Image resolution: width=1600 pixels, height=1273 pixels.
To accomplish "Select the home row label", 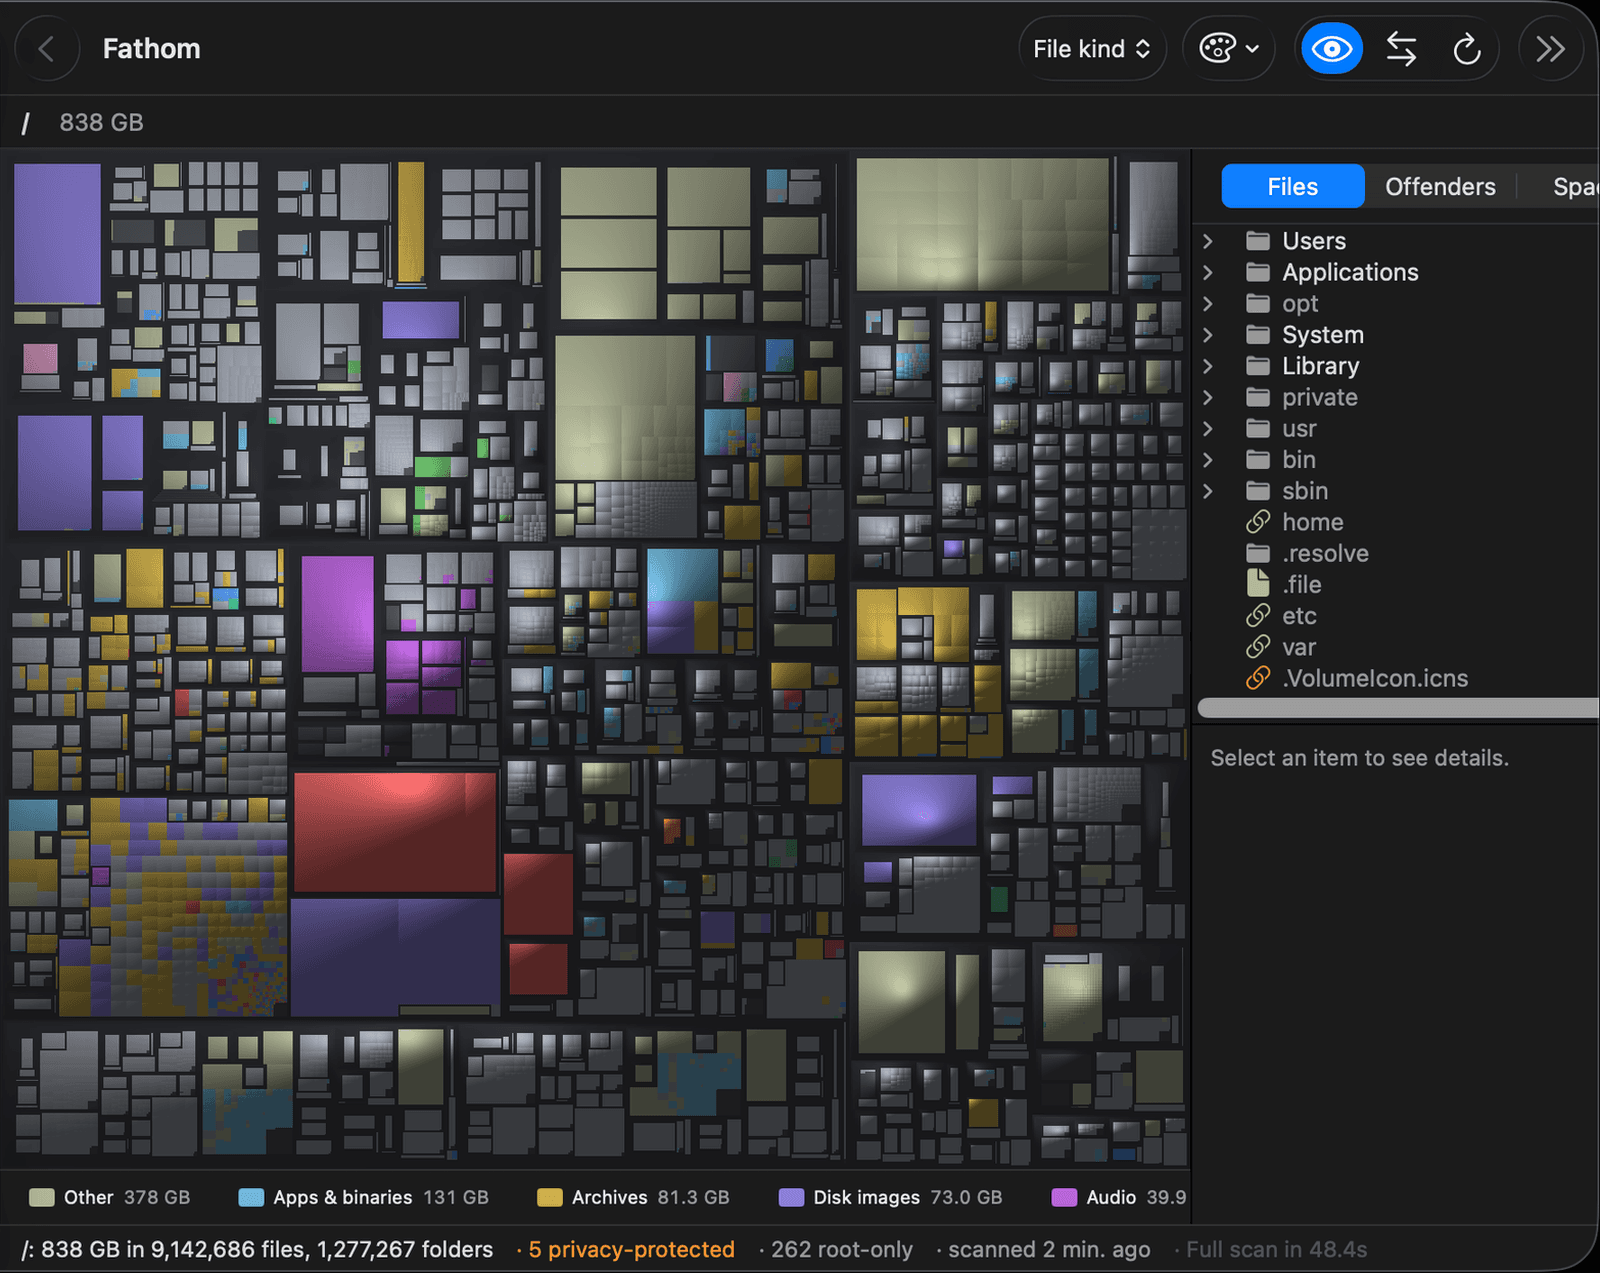I will (x=1313, y=522).
